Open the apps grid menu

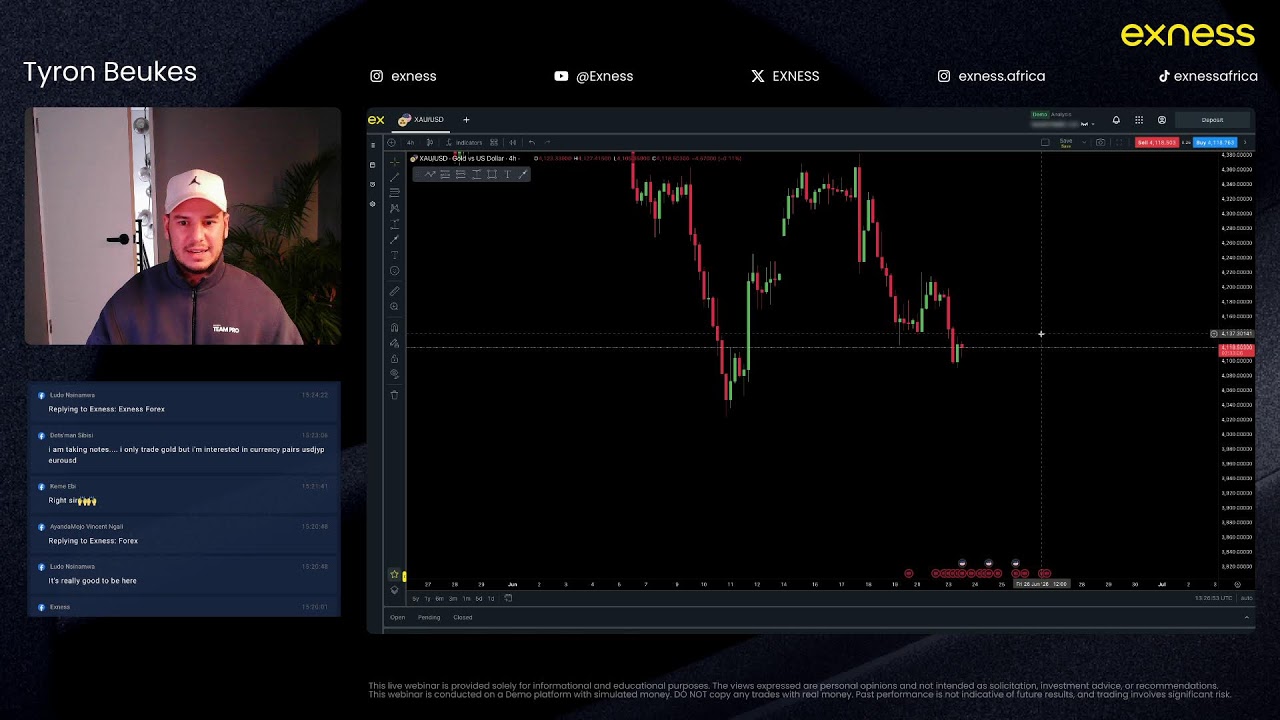click(x=1139, y=120)
